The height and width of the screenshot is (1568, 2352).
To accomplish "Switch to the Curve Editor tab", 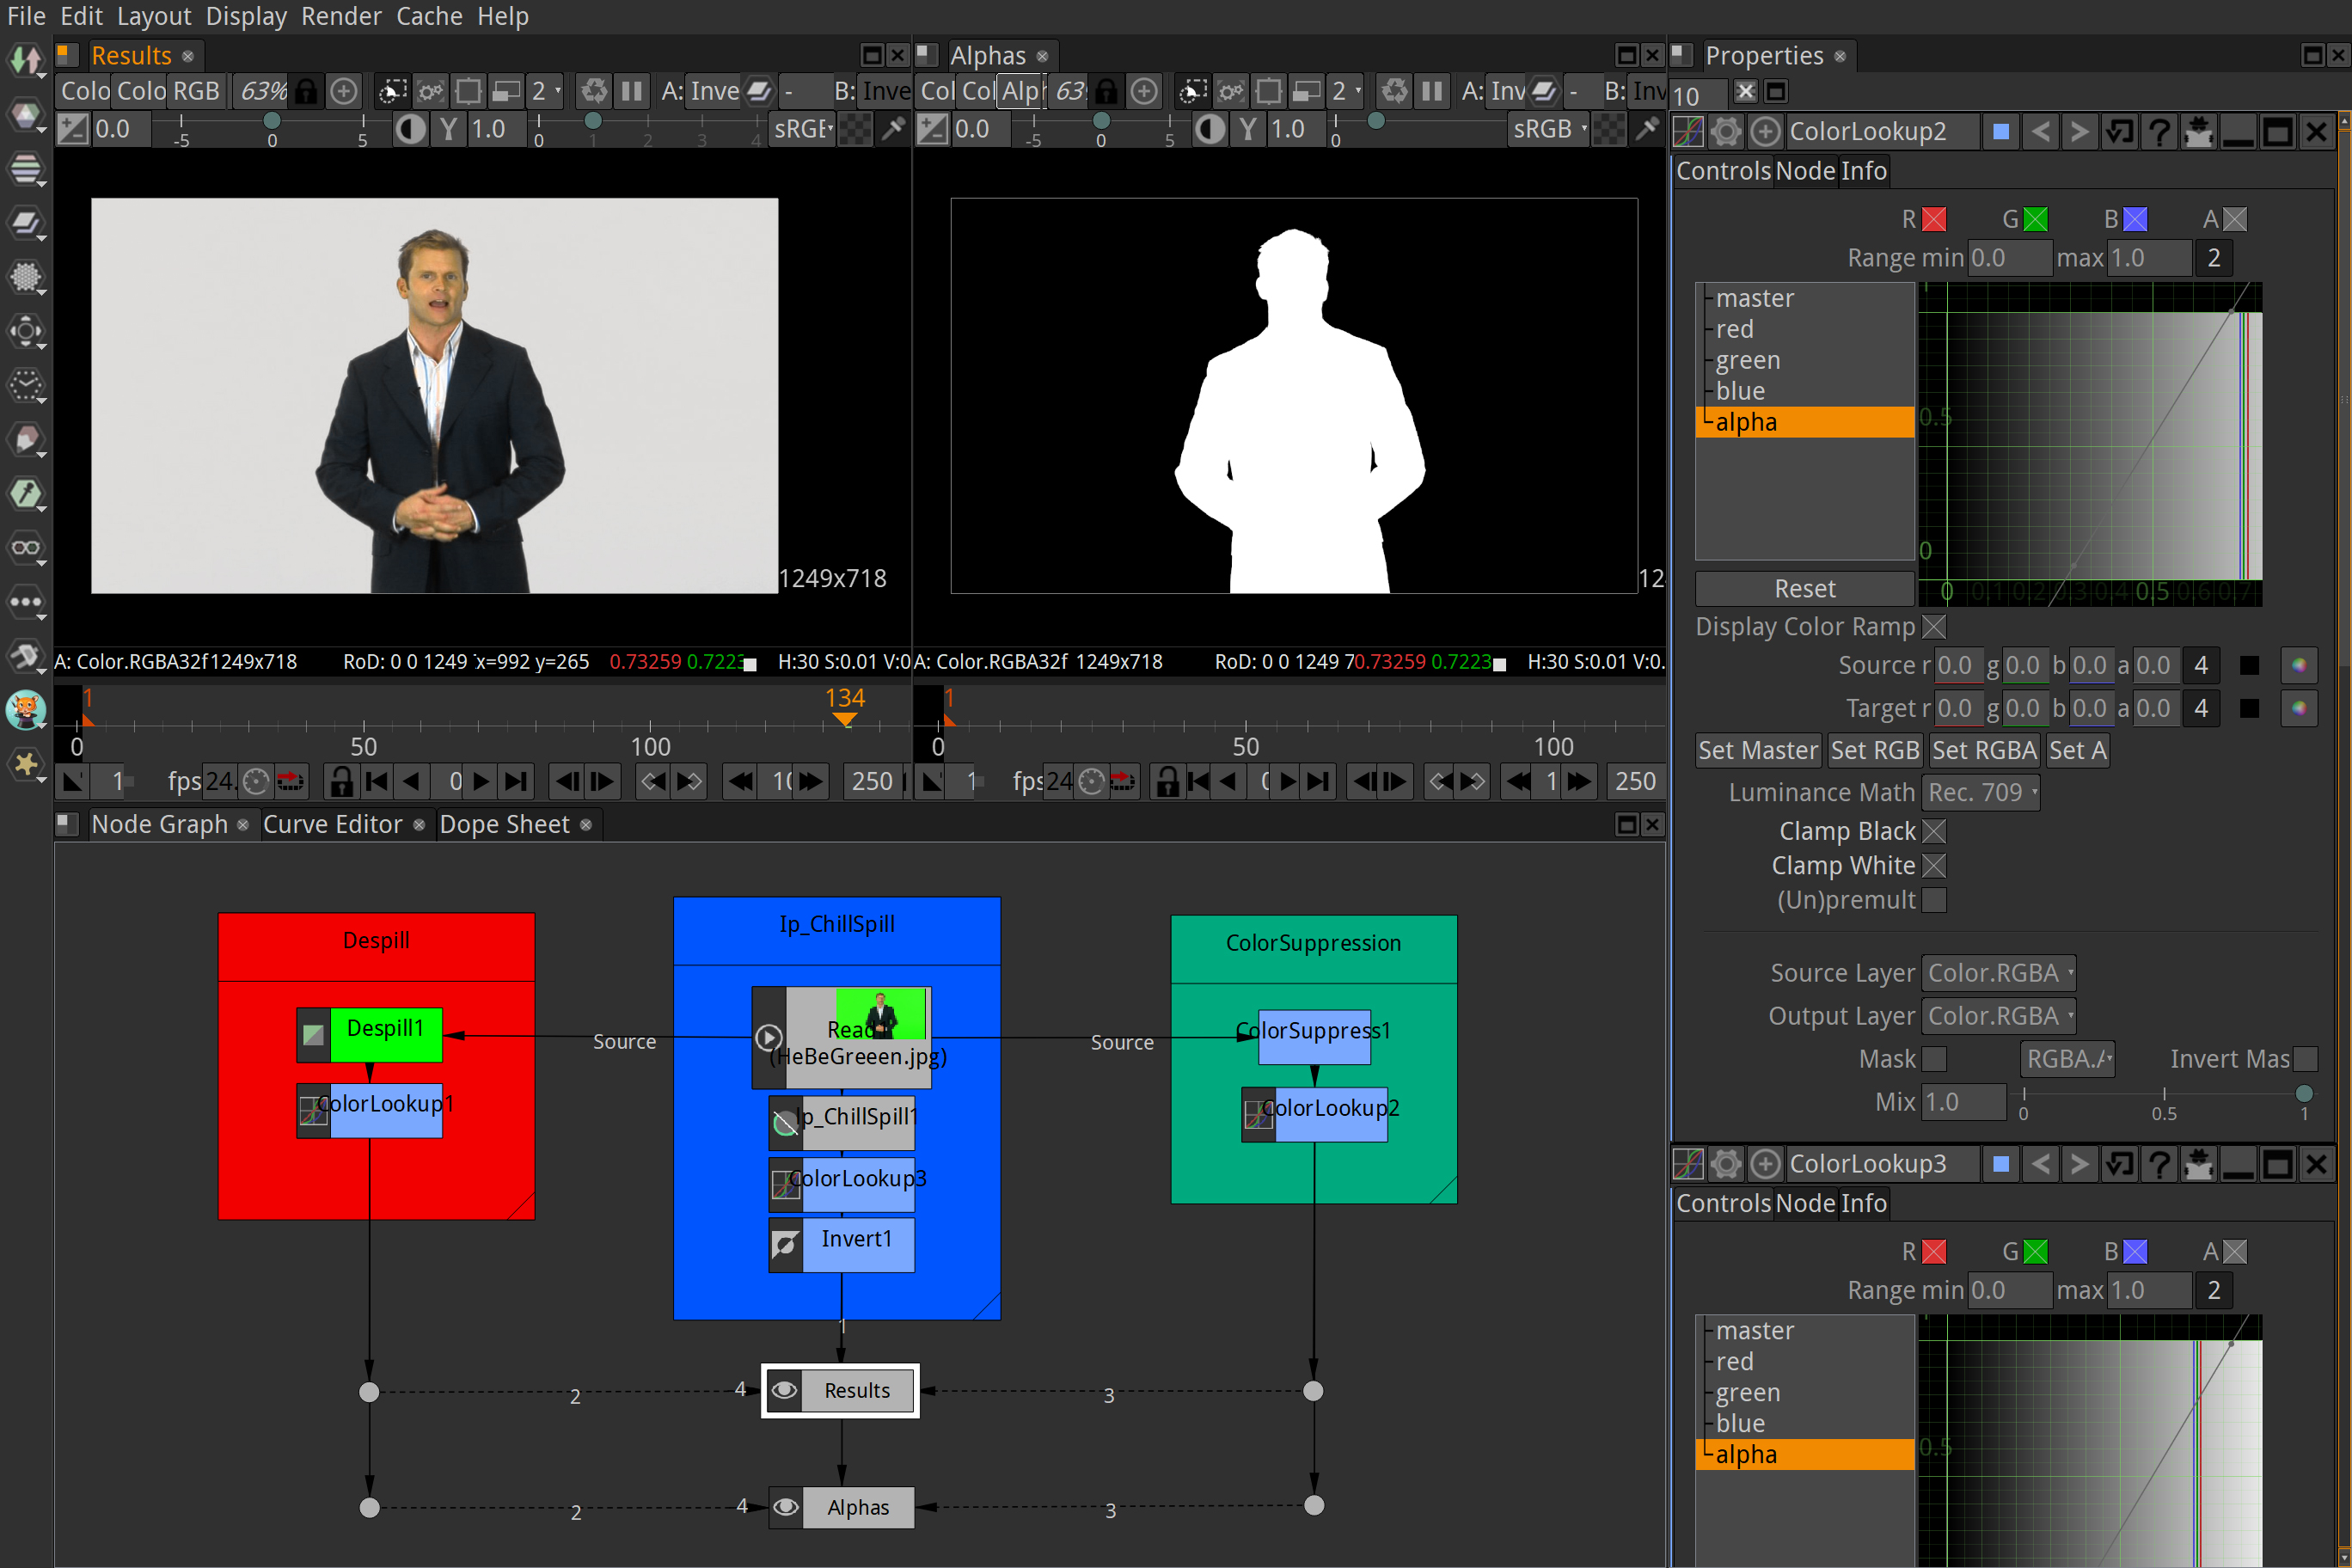I will coord(332,824).
